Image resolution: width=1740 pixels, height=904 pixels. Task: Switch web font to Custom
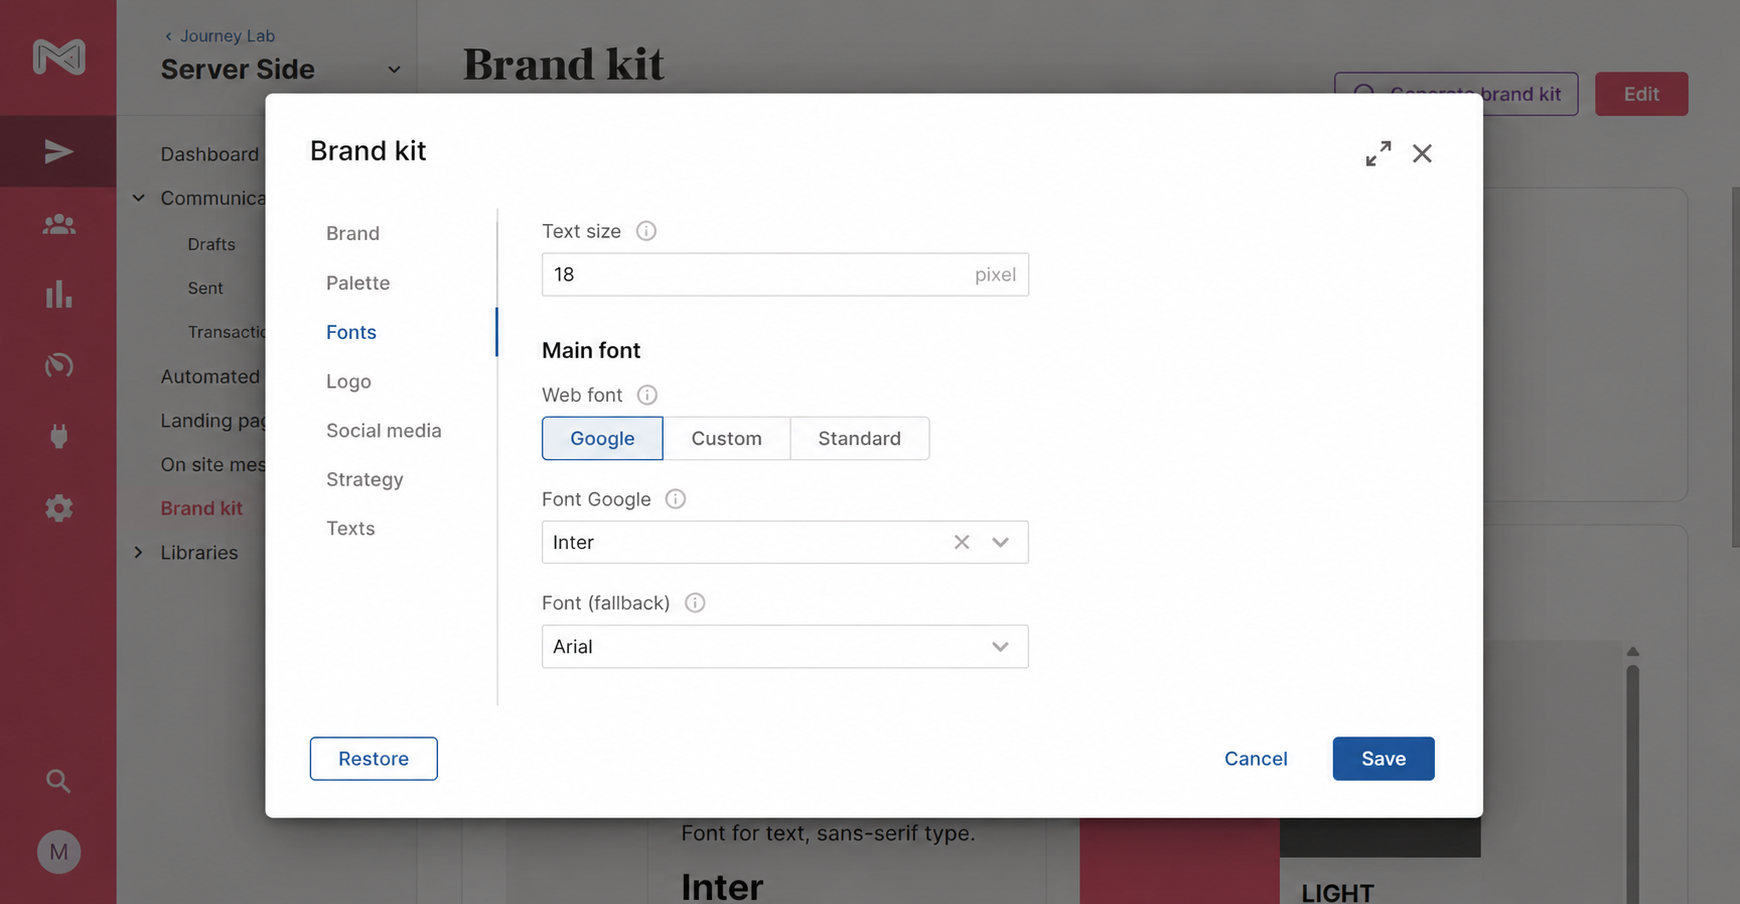(x=726, y=438)
